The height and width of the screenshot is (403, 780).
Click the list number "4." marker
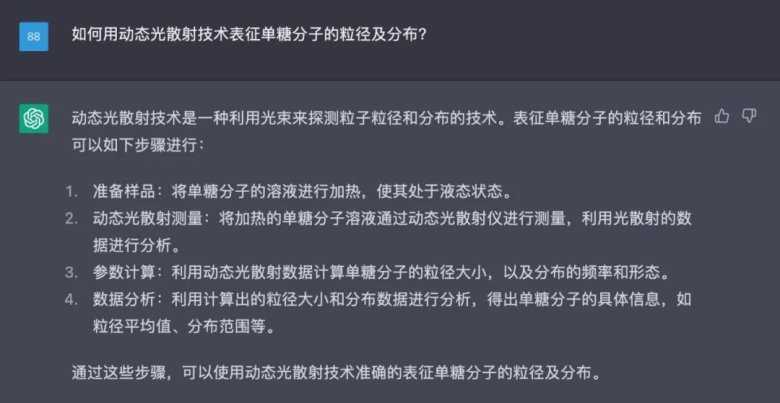[72, 299]
